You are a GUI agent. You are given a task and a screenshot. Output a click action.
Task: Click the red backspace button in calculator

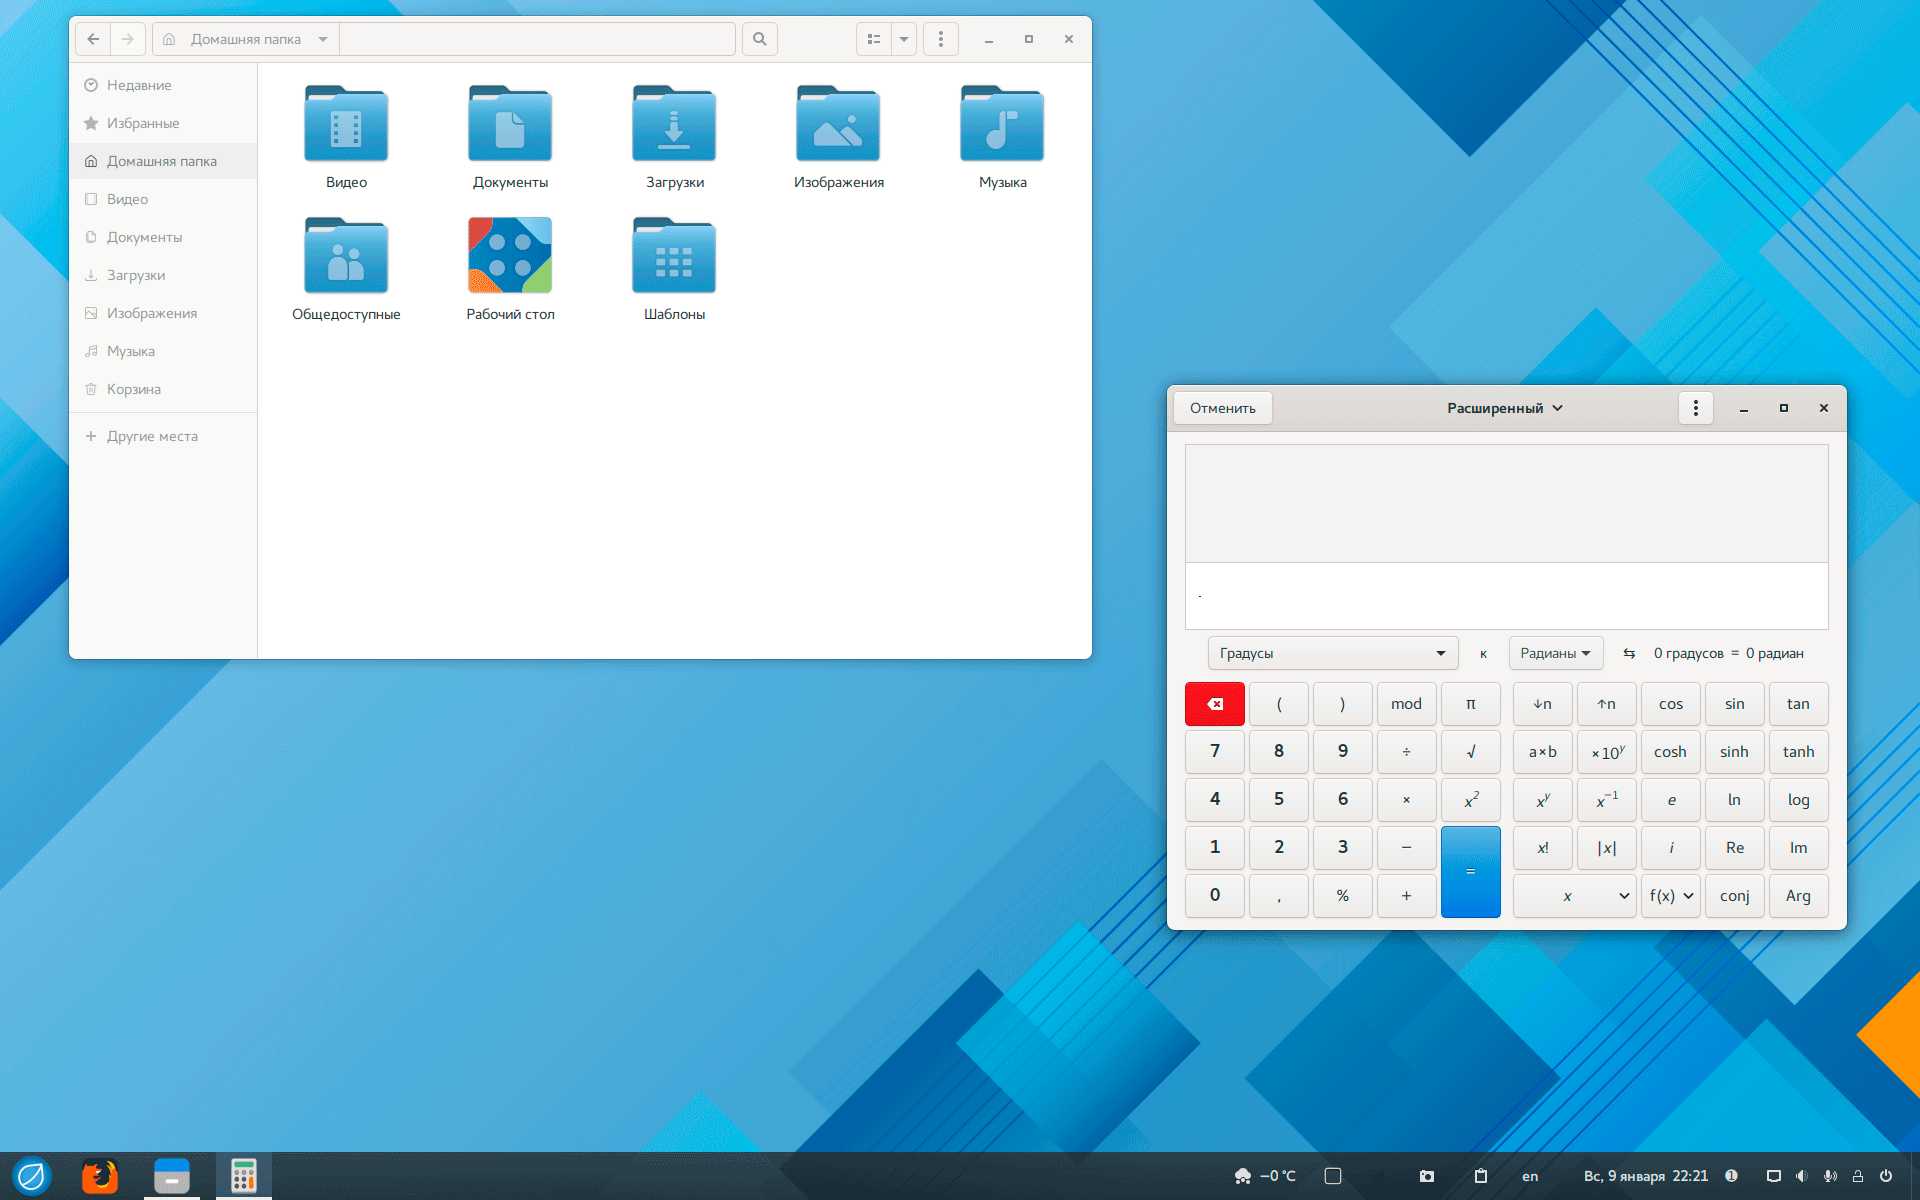click(1214, 704)
